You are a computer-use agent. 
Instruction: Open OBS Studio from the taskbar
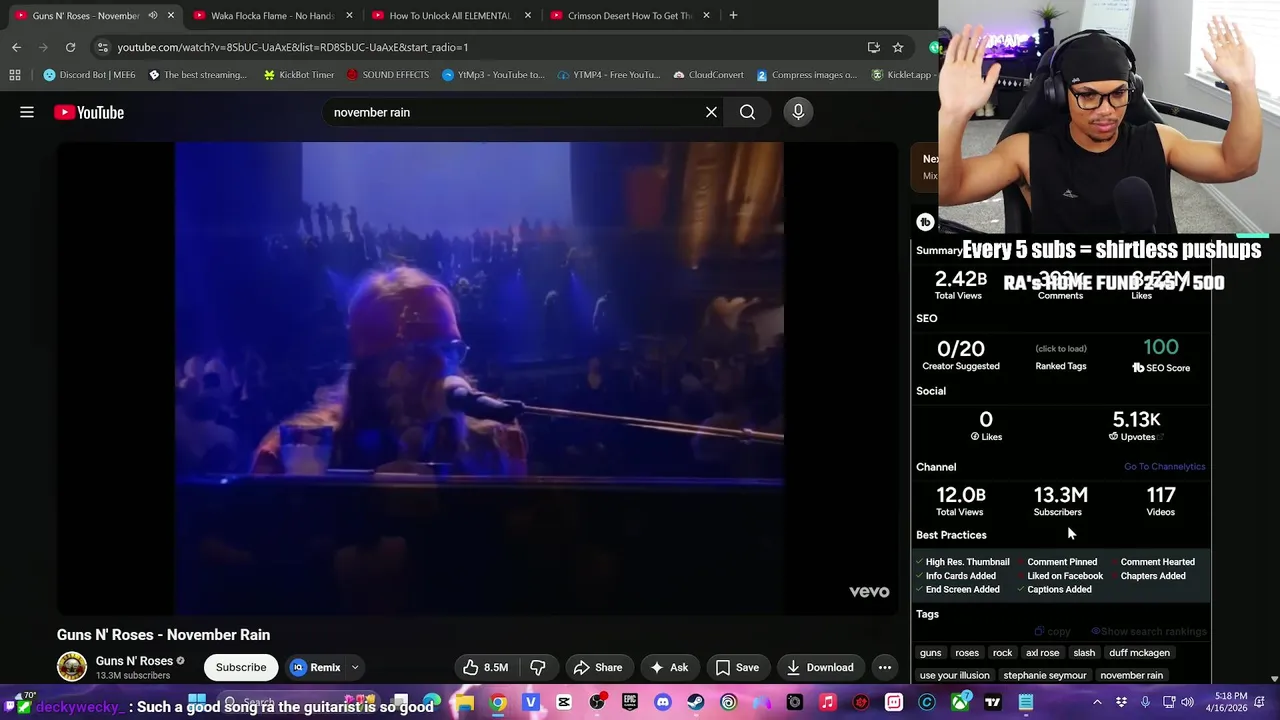[x=597, y=702]
